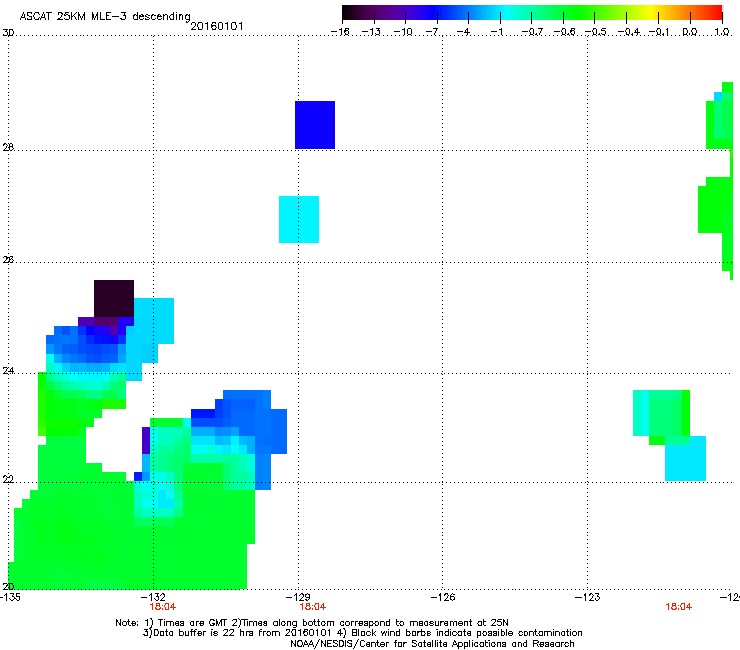Click the -0.1 label on the color scale
740x650 pixels.
click(659, 32)
